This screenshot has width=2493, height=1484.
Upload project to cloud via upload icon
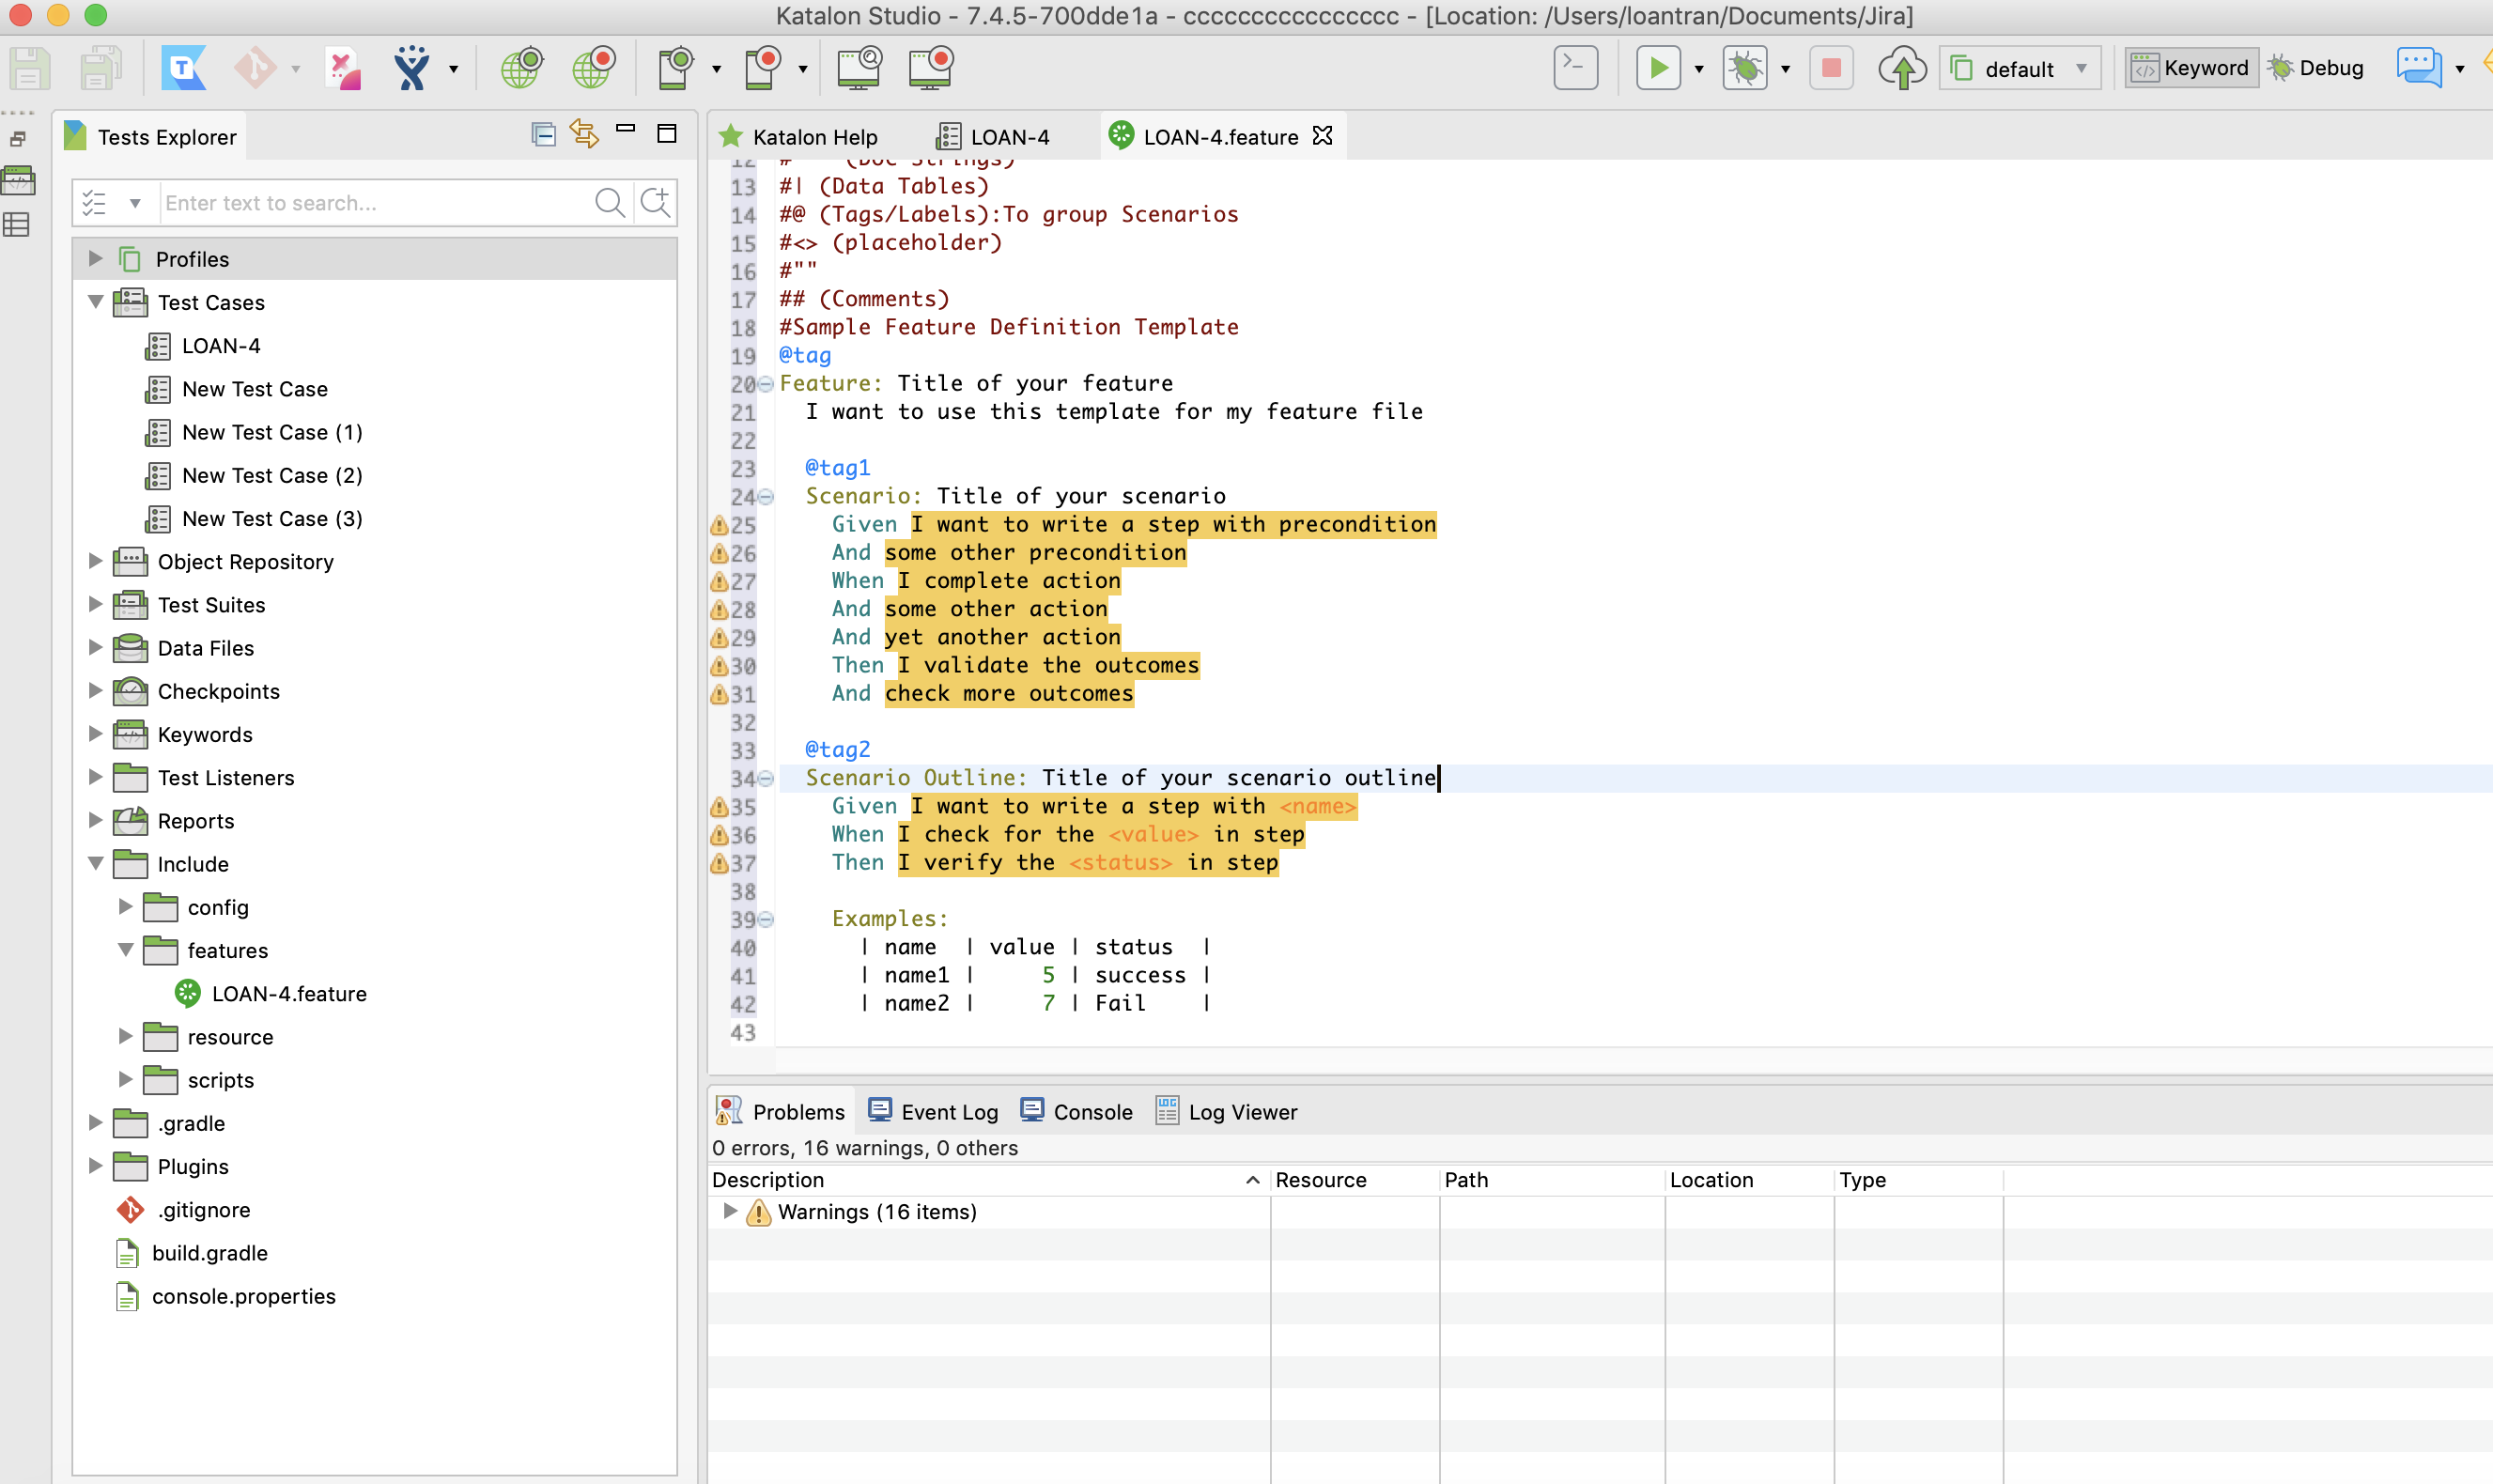click(x=1903, y=67)
